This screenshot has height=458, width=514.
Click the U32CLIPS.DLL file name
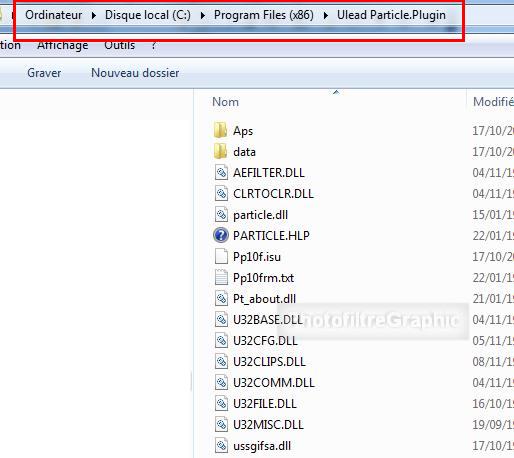pyautogui.click(x=269, y=362)
